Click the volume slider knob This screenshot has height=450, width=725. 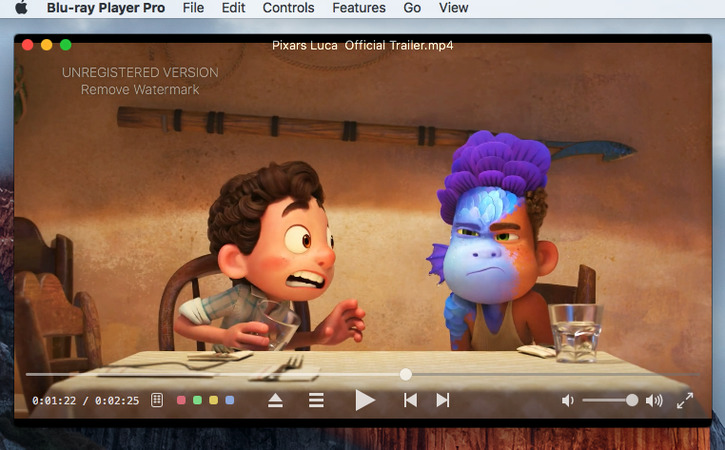(x=632, y=400)
